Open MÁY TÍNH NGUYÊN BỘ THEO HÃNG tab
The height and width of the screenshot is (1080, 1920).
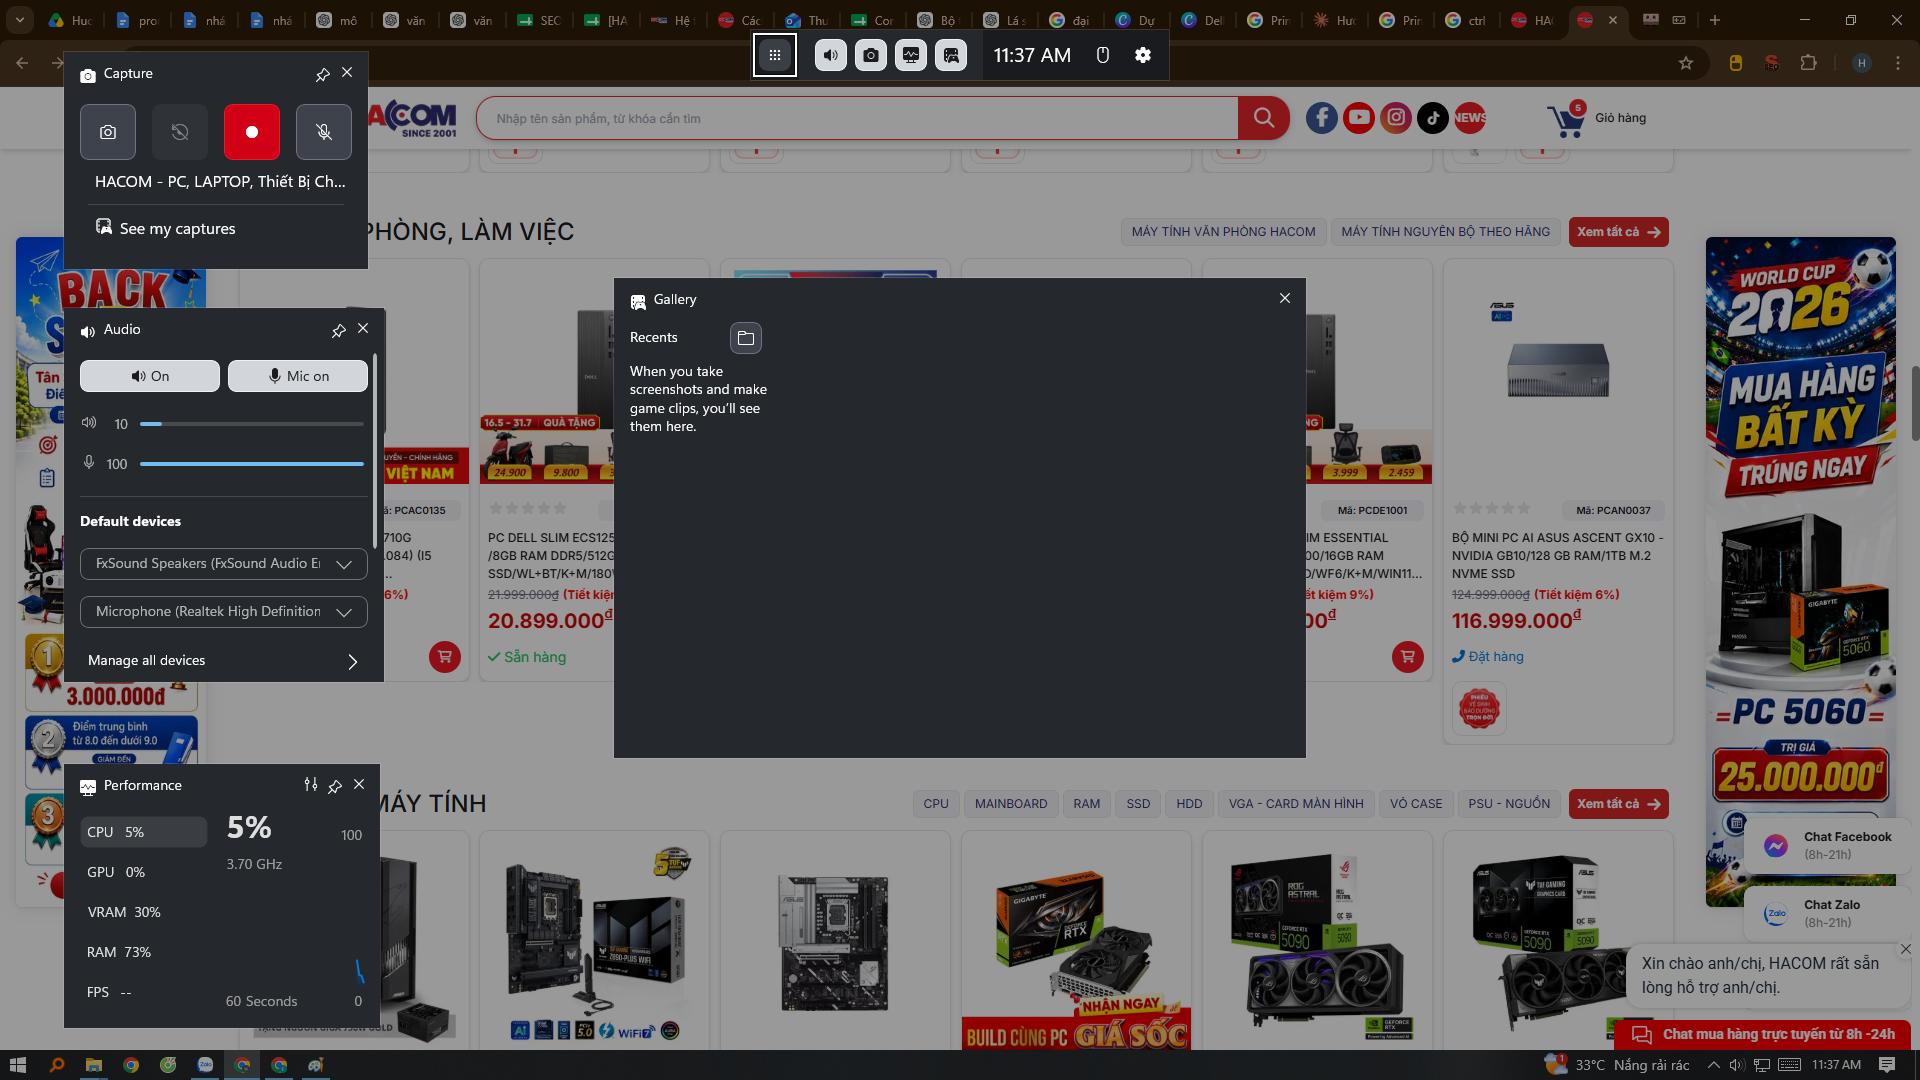[x=1445, y=232]
